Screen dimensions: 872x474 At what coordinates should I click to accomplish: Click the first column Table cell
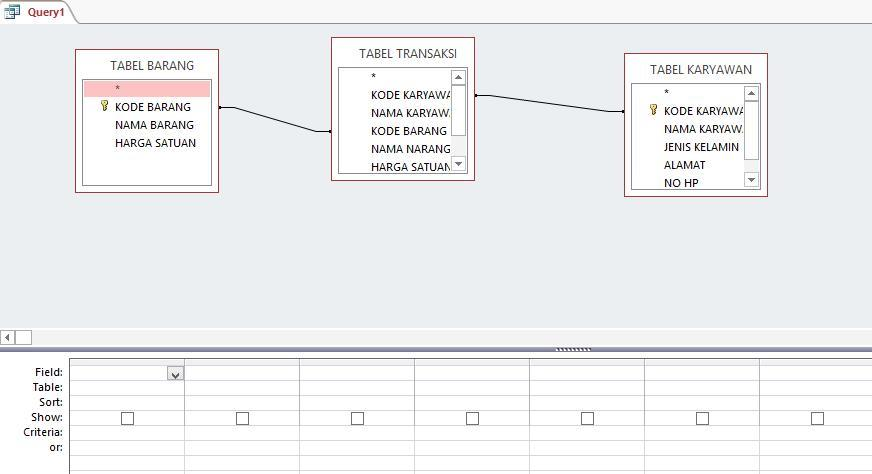point(127,388)
